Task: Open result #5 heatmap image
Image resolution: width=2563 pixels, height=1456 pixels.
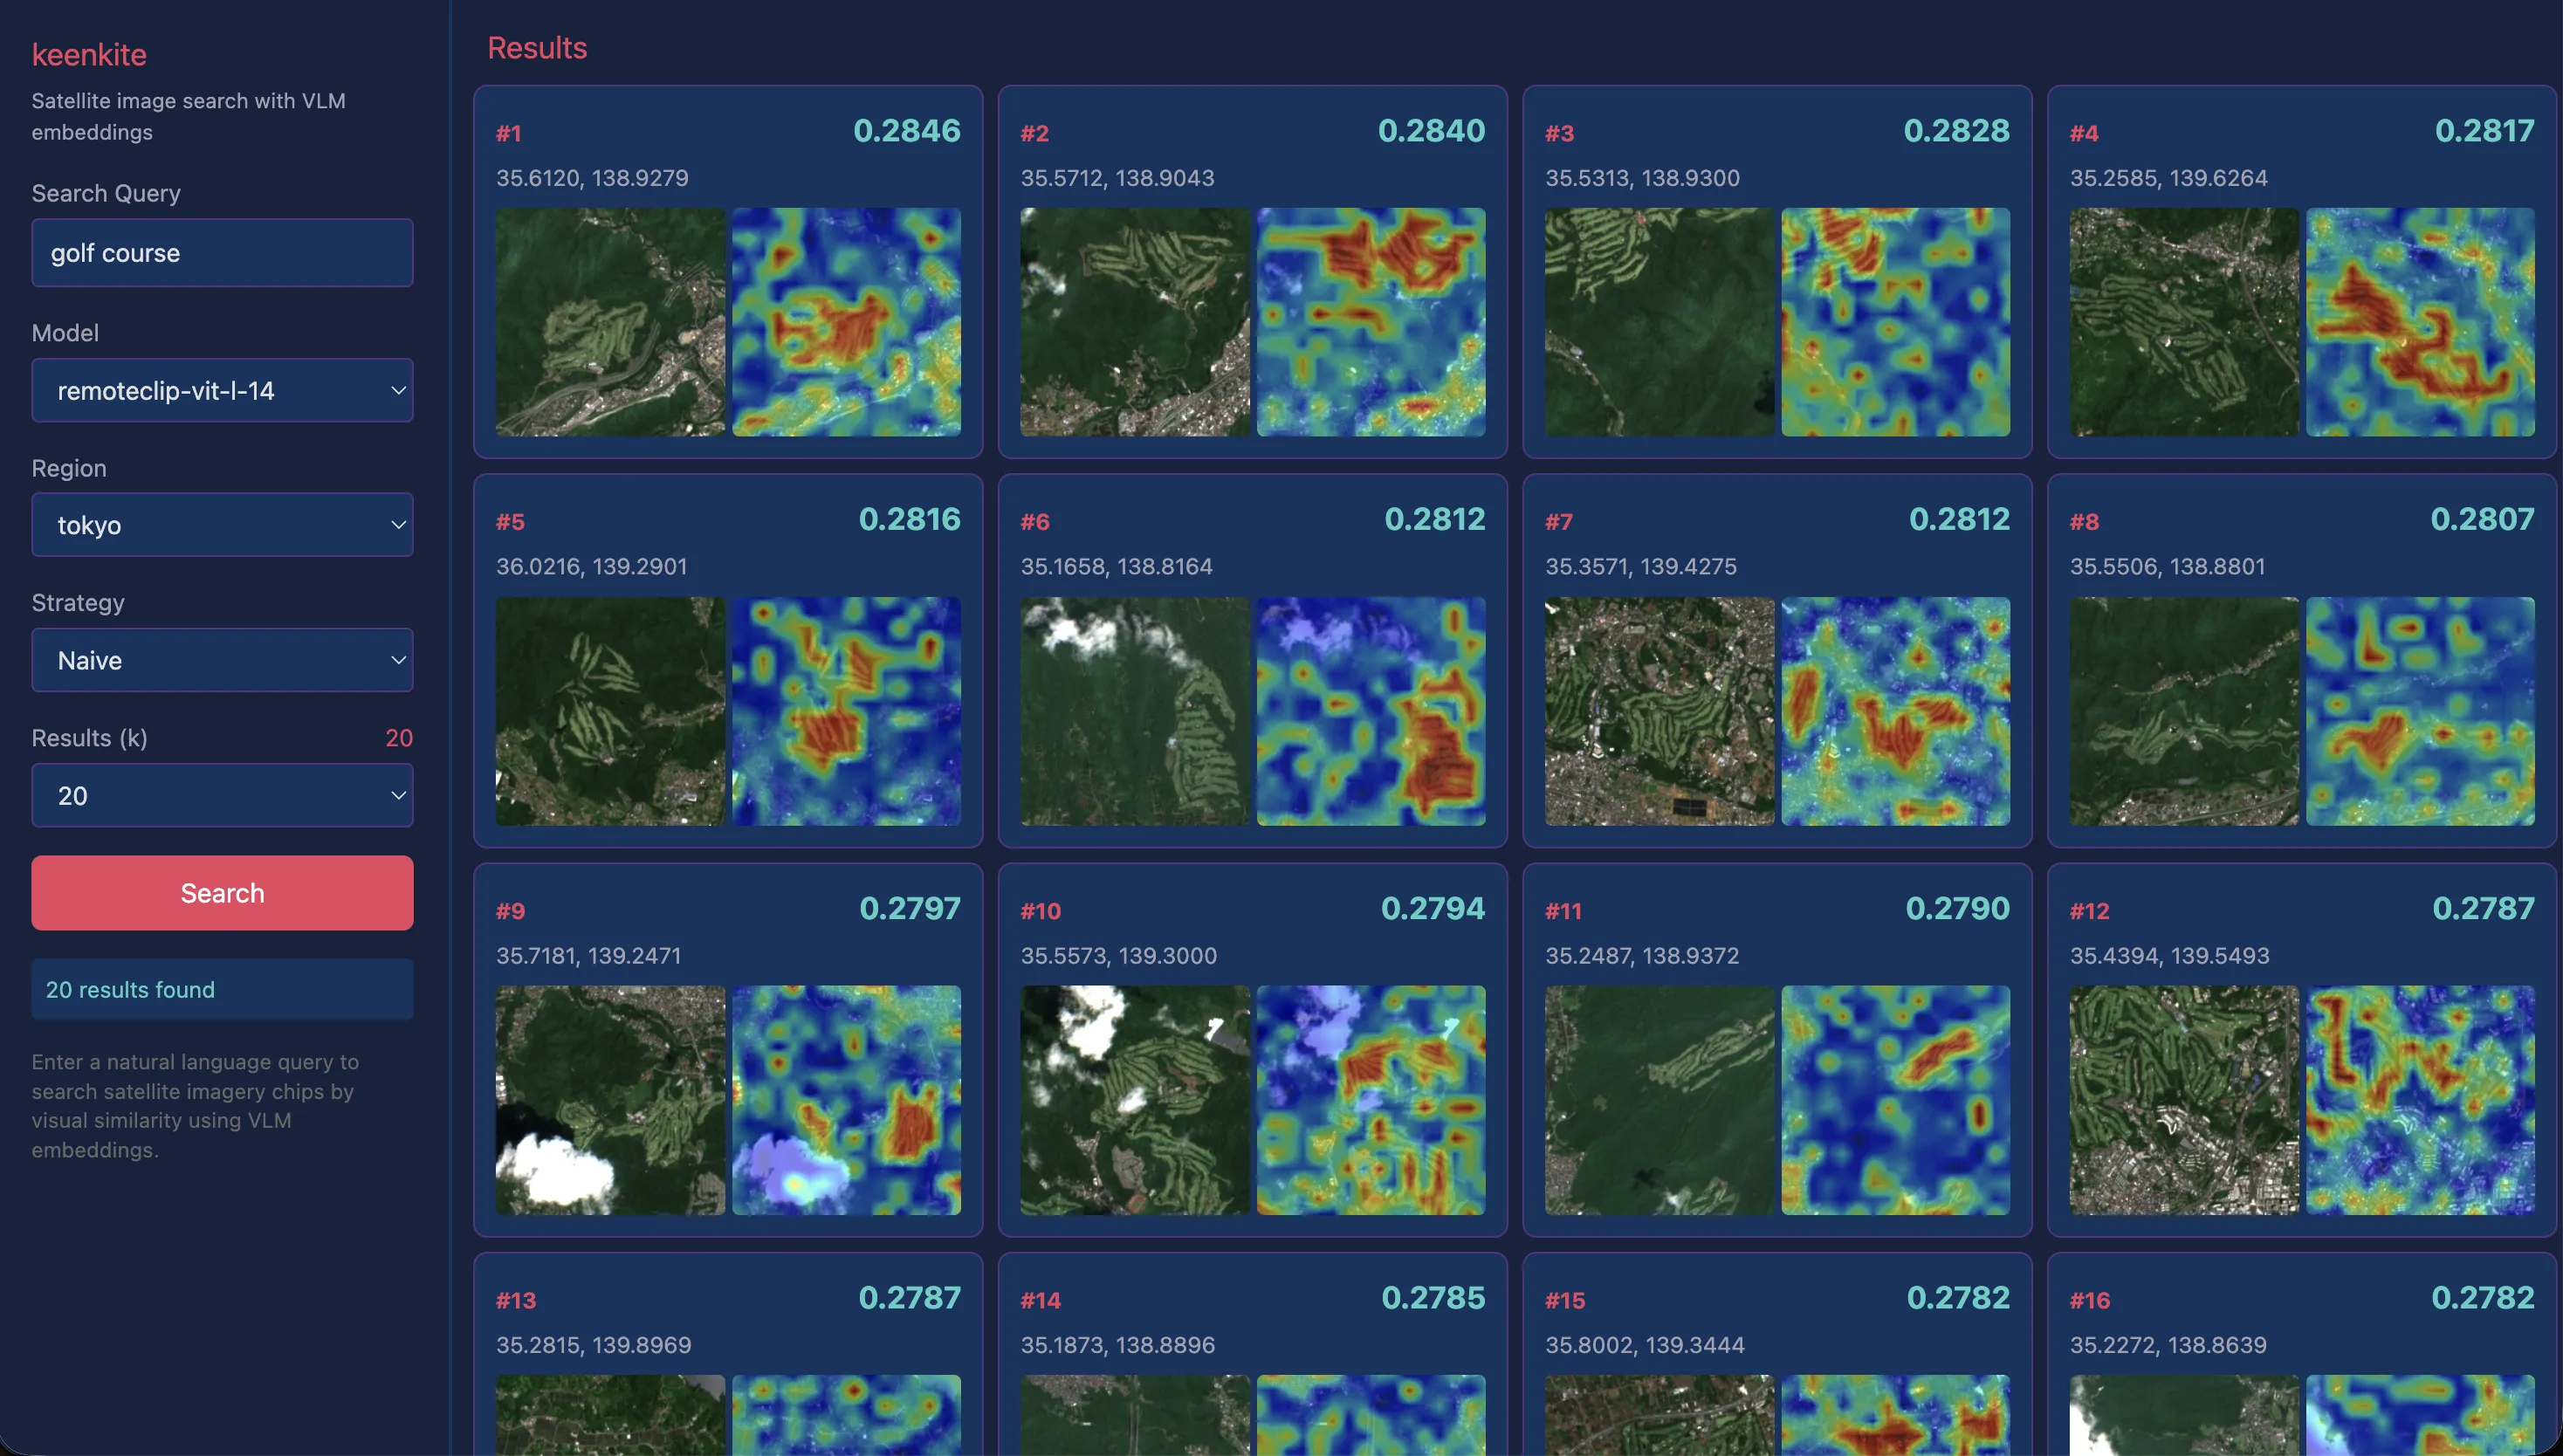Action: coord(846,711)
